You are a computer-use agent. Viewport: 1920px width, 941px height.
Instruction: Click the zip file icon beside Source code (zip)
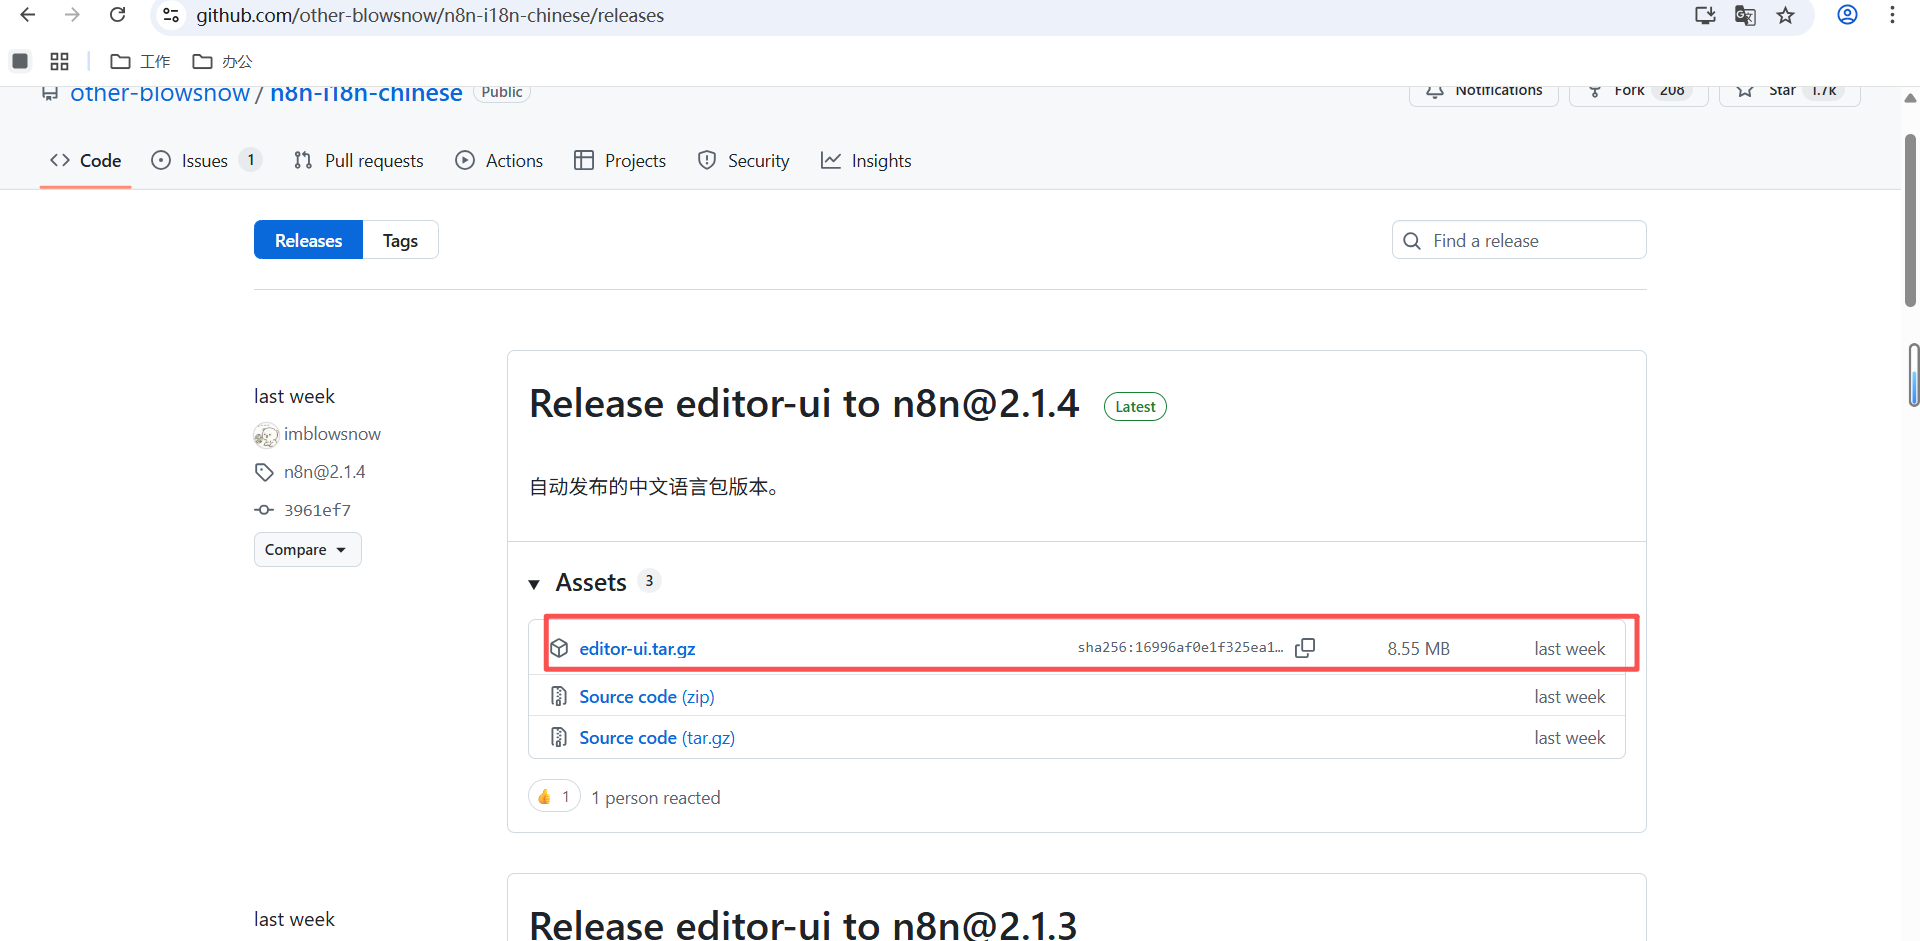pos(559,696)
